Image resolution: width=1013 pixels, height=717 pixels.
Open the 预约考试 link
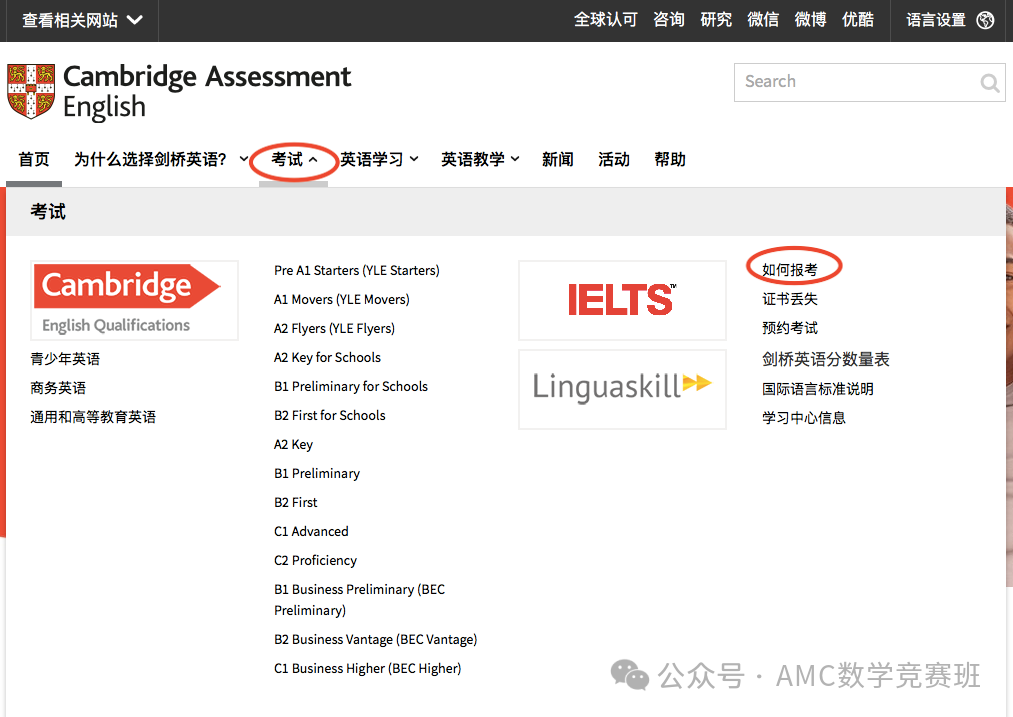click(789, 328)
